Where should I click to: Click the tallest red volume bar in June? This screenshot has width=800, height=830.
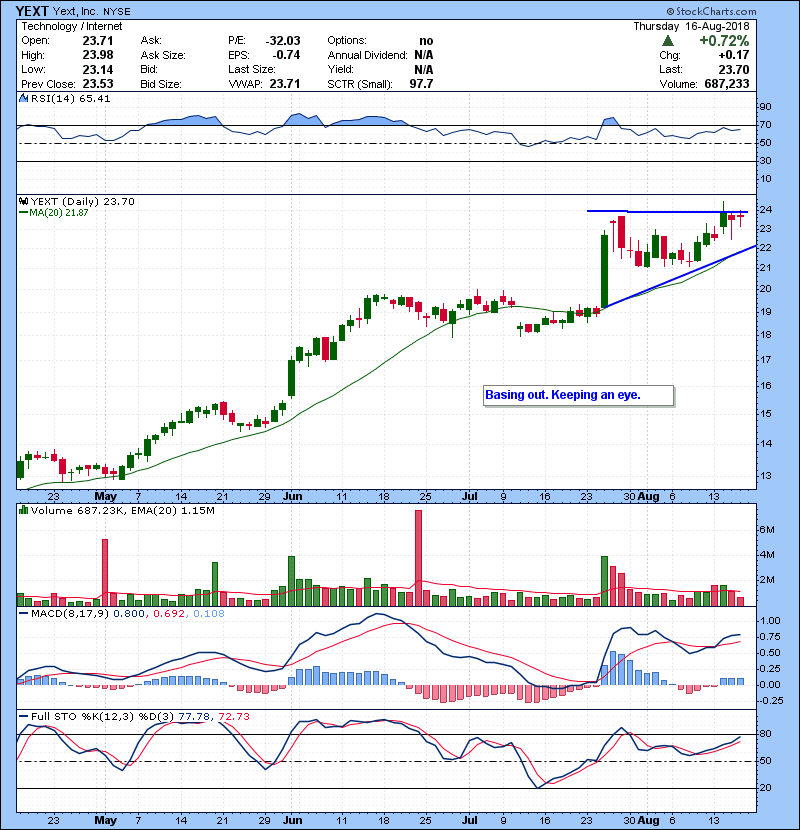(418, 558)
